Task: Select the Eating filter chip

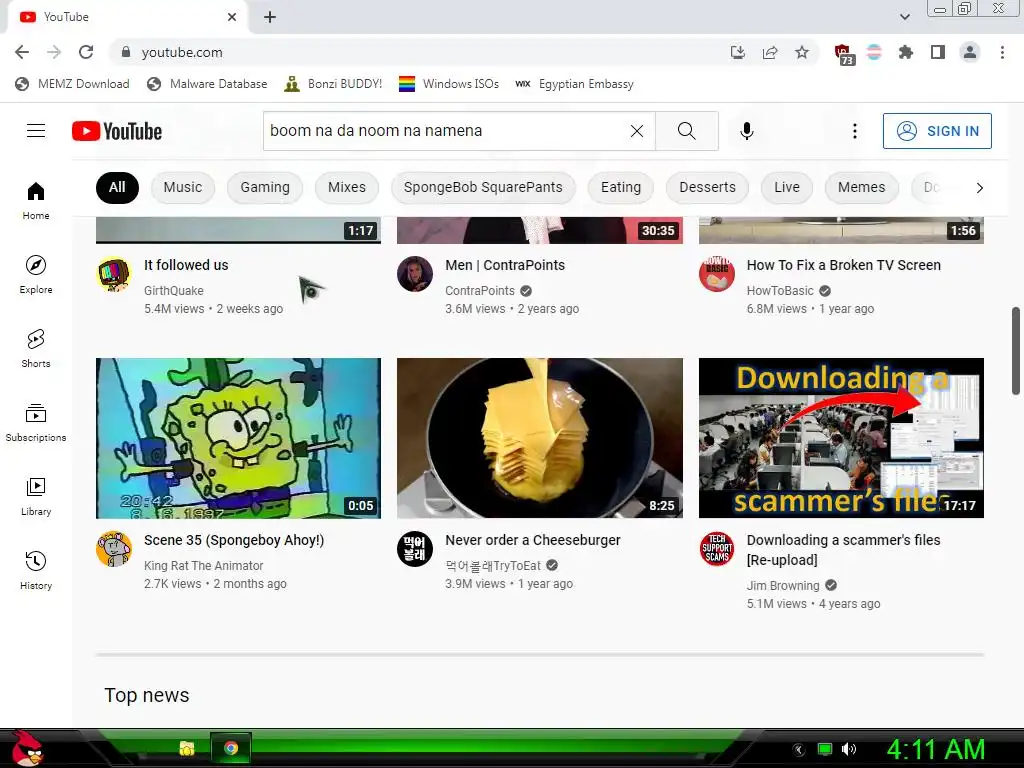Action: pyautogui.click(x=620, y=188)
